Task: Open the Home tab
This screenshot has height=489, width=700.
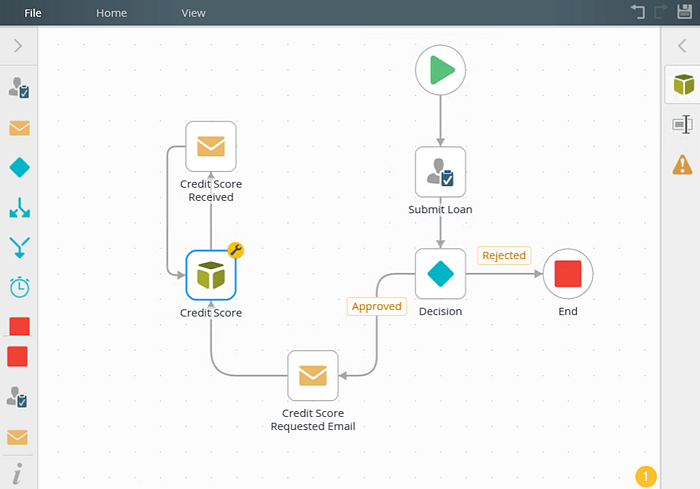Action: pos(111,13)
